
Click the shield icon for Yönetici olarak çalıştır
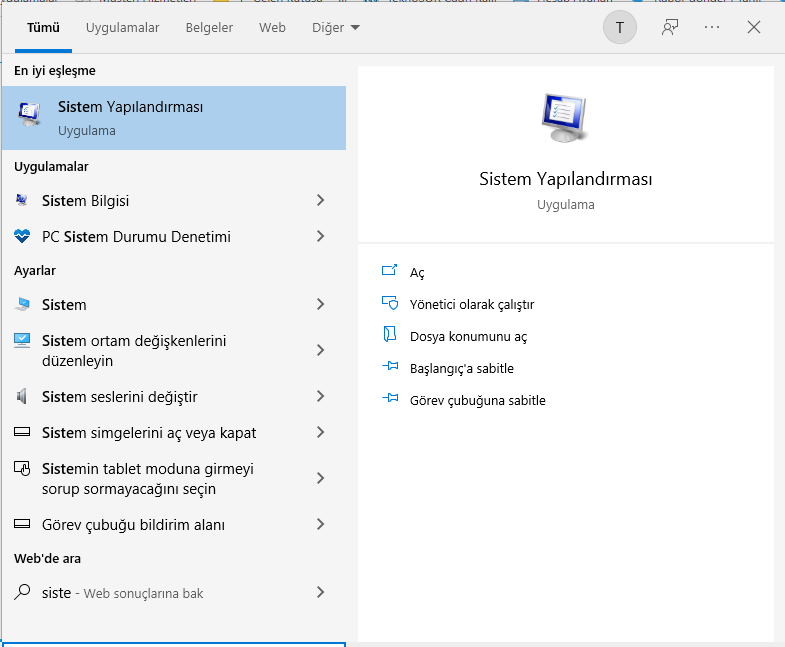390,303
